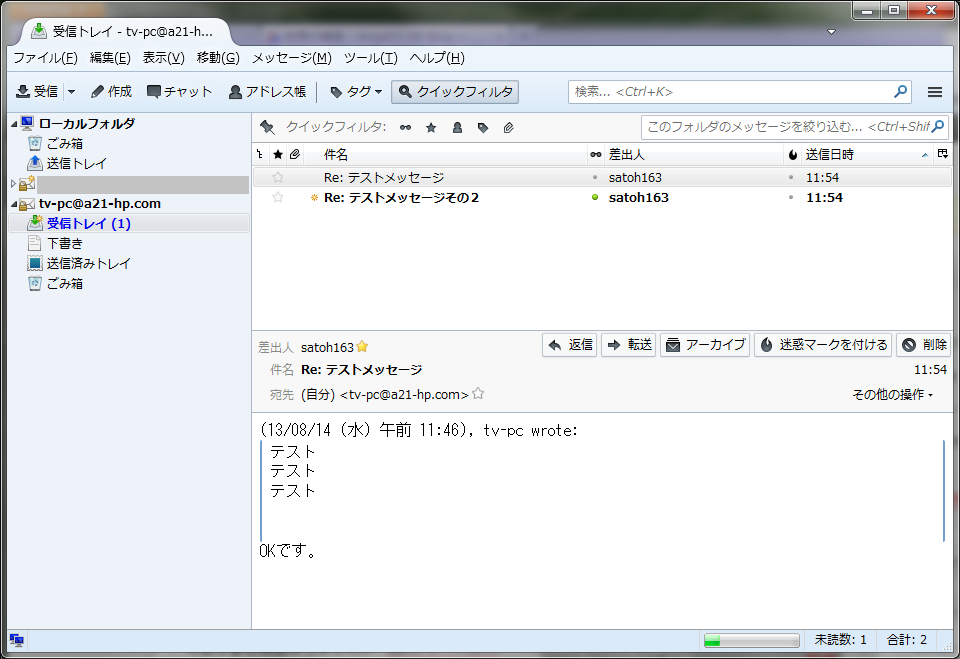Screen dimensions: 960x659
Task: Collapse the ローカルフォルダ tree node
Action: 14,124
